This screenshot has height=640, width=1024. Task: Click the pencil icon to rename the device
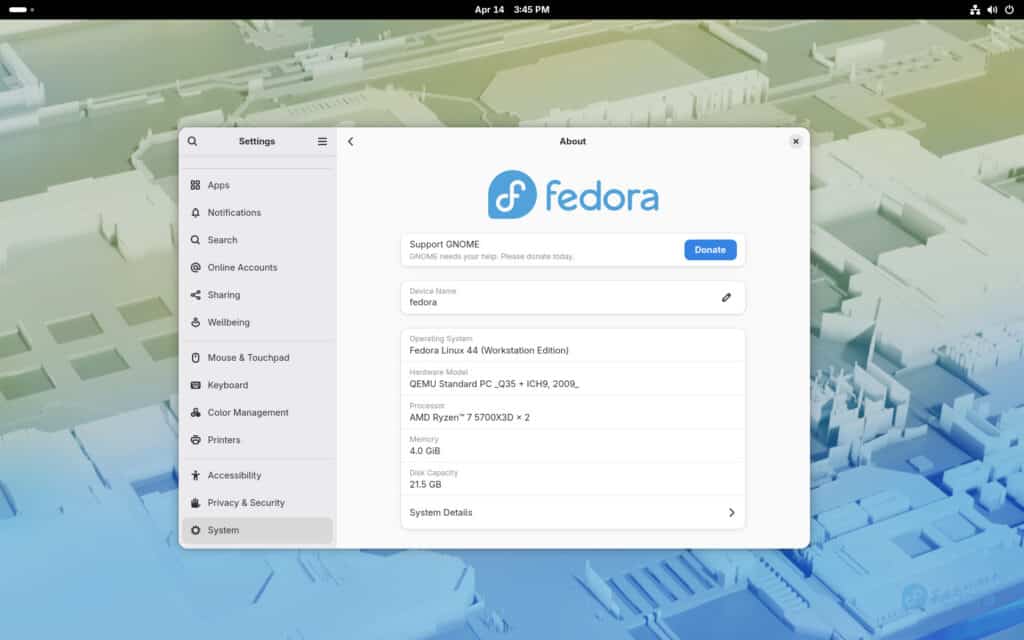727,297
